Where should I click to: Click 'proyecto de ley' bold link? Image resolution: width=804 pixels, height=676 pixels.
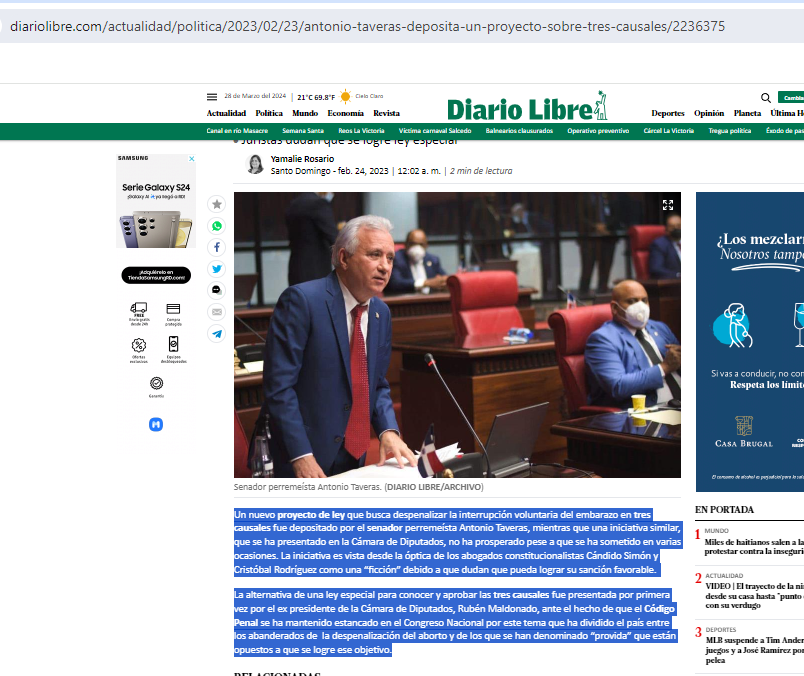click(311, 514)
